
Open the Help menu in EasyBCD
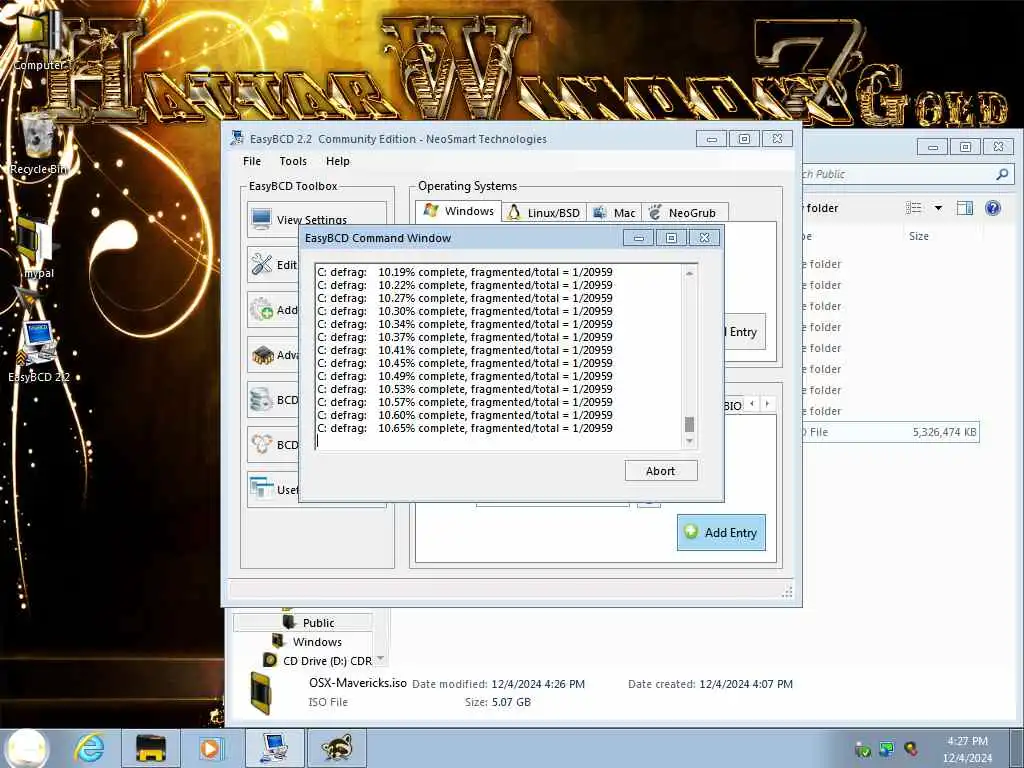tap(338, 161)
